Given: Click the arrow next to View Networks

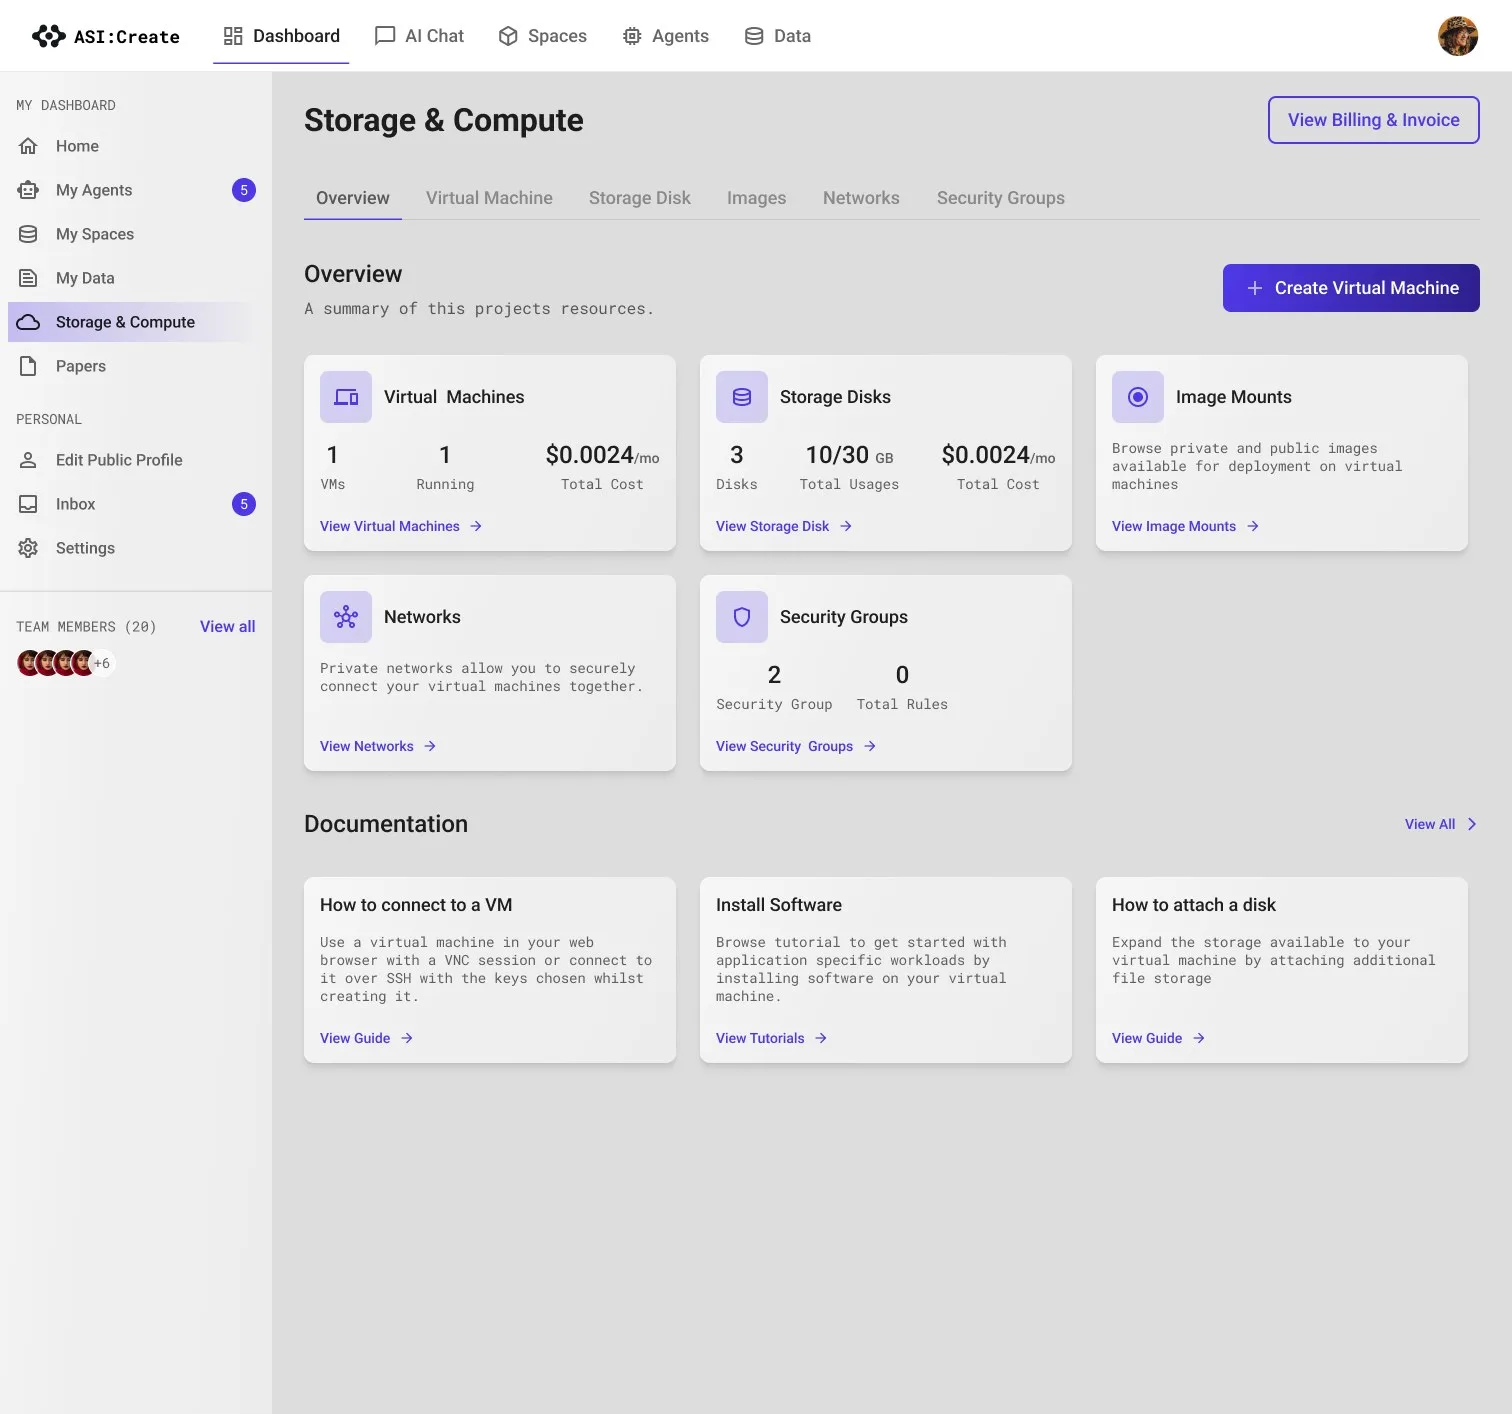Looking at the screenshot, I should [430, 746].
